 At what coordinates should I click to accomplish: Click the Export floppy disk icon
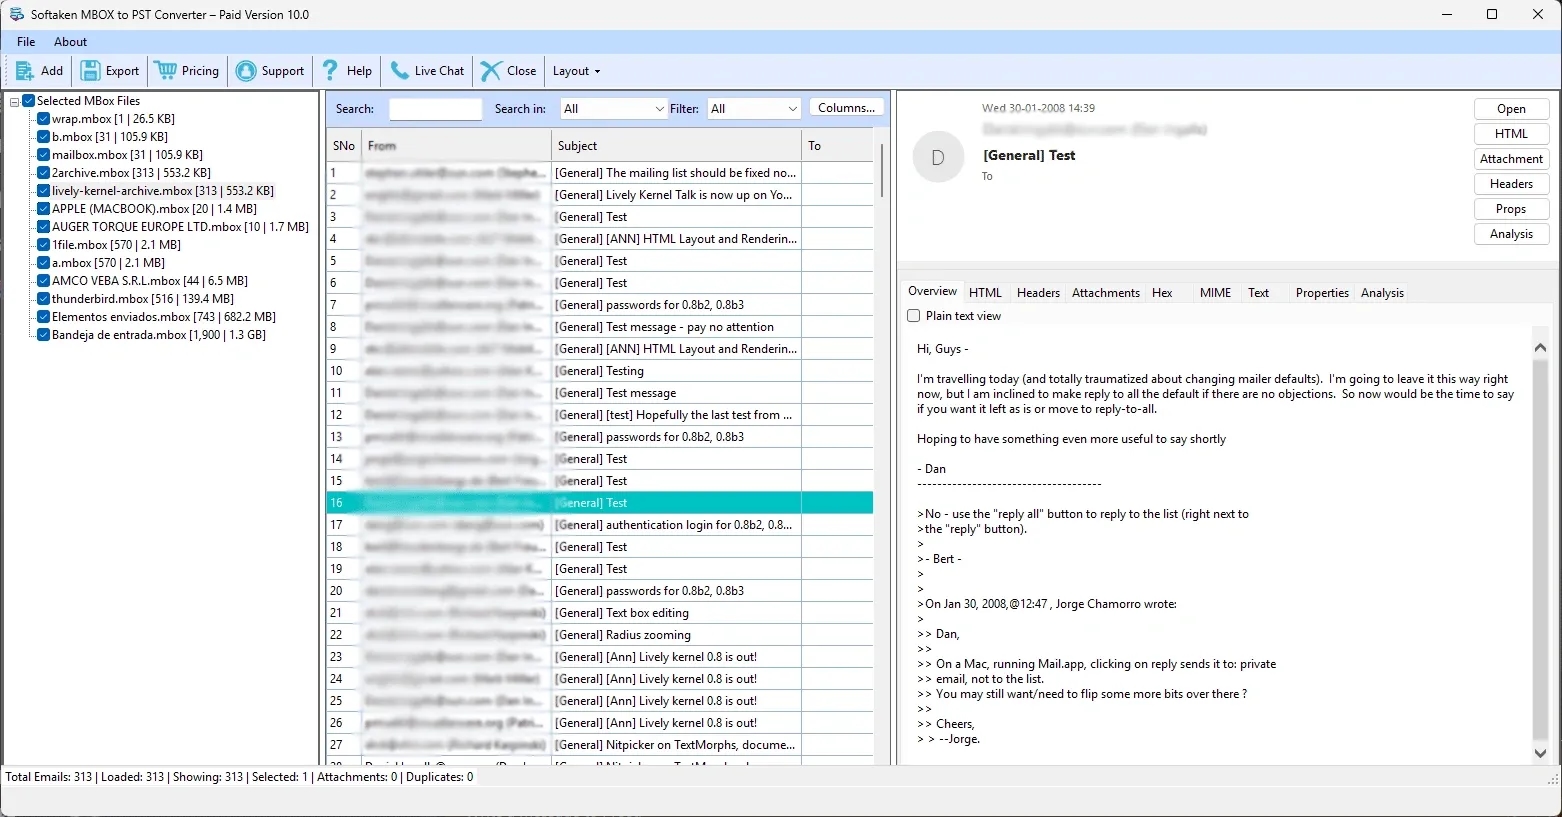[x=90, y=71]
